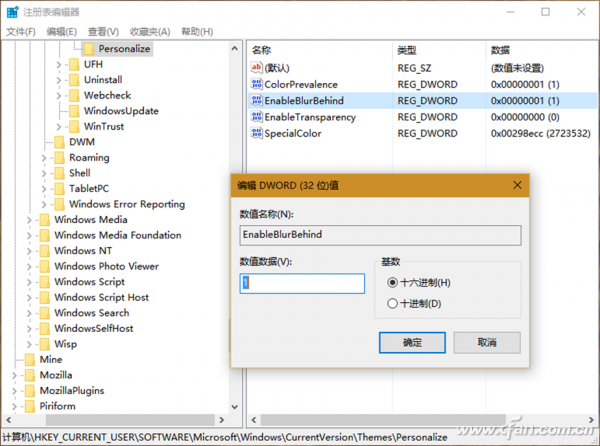Select the WindowsSelfHost tree item

[x=94, y=329]
